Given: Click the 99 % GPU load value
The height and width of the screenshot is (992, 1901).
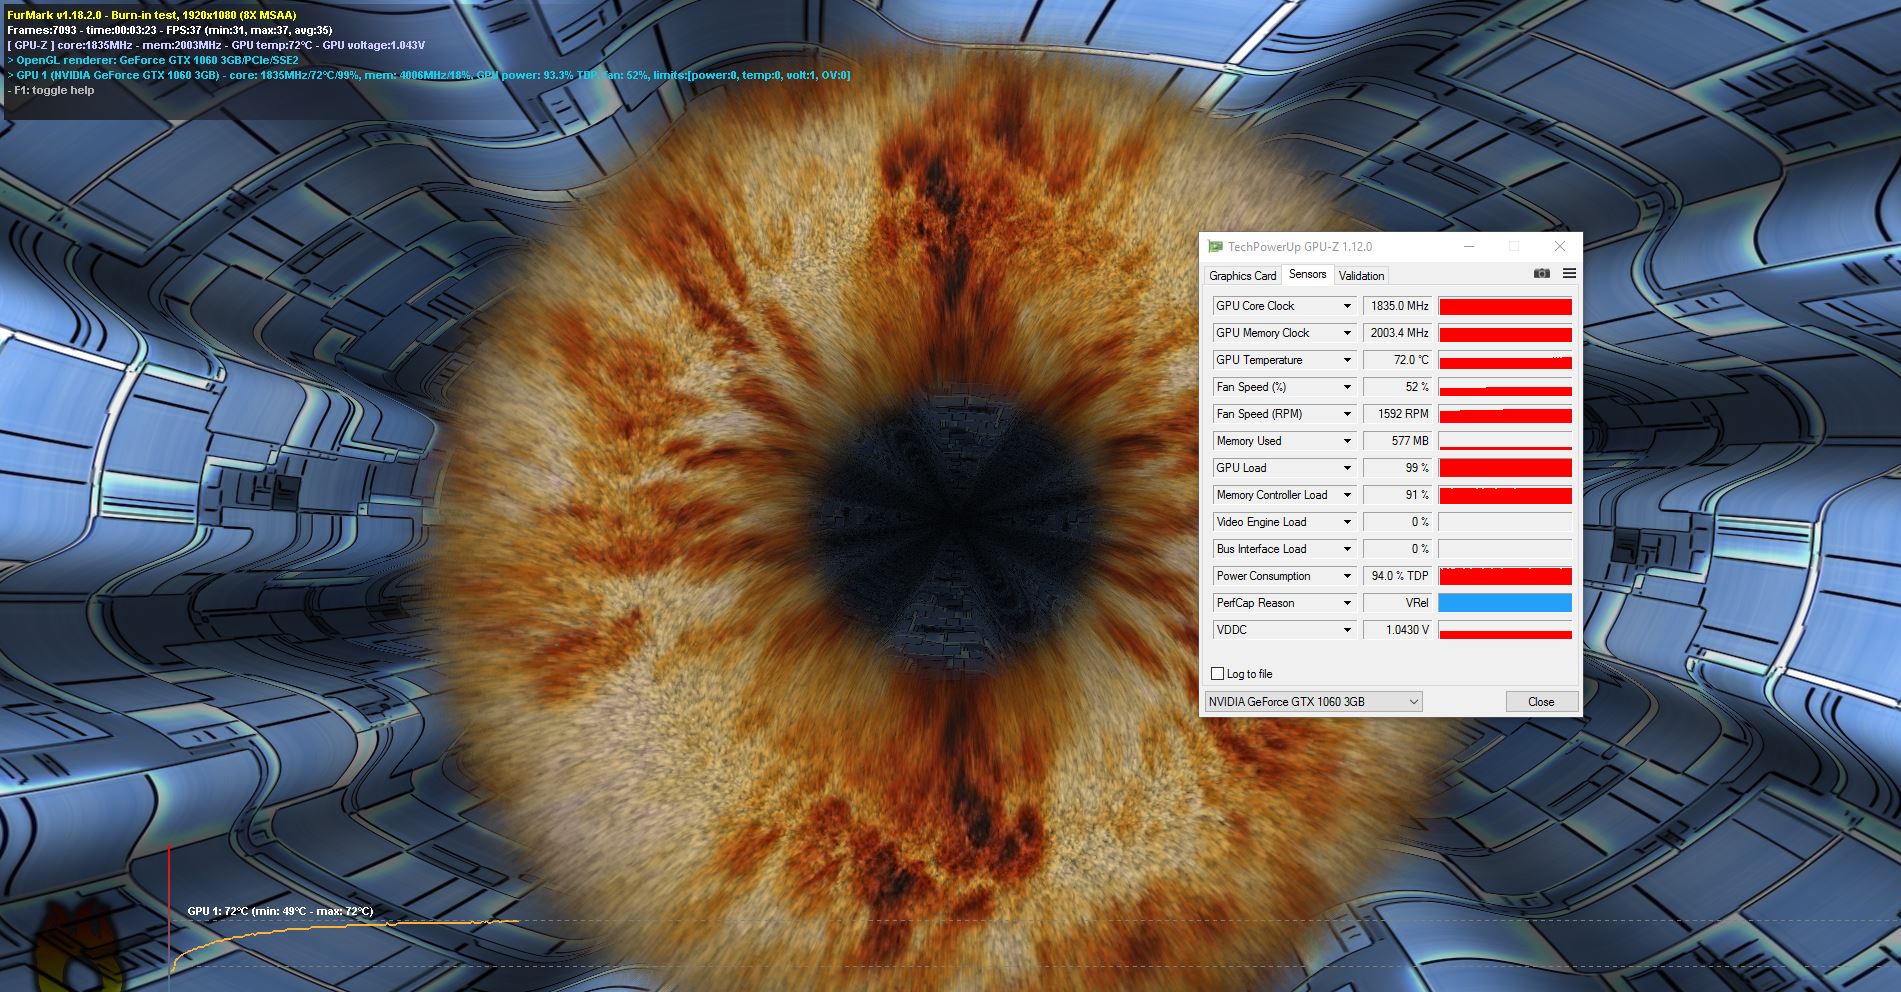Looking at the screenshot, I should 1398,468.
